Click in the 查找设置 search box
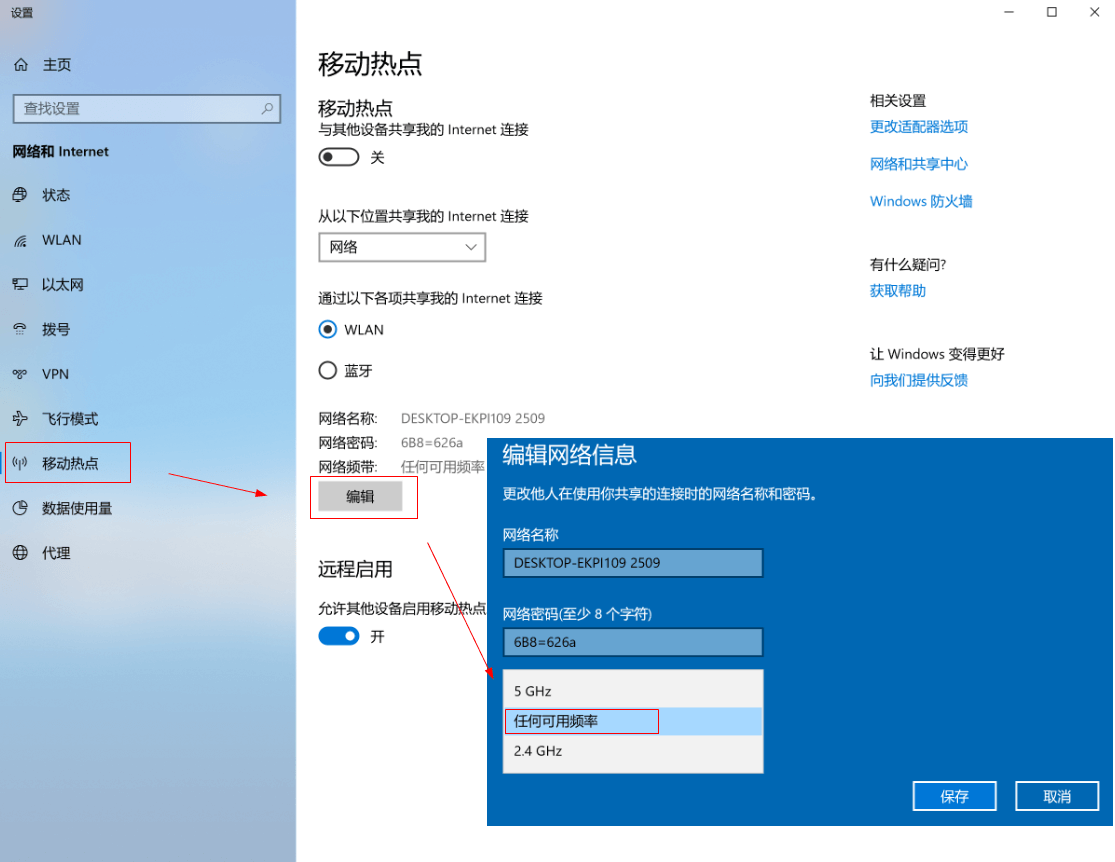The height and width of the screenshot is (862, 1115). (x=140, y=108)
